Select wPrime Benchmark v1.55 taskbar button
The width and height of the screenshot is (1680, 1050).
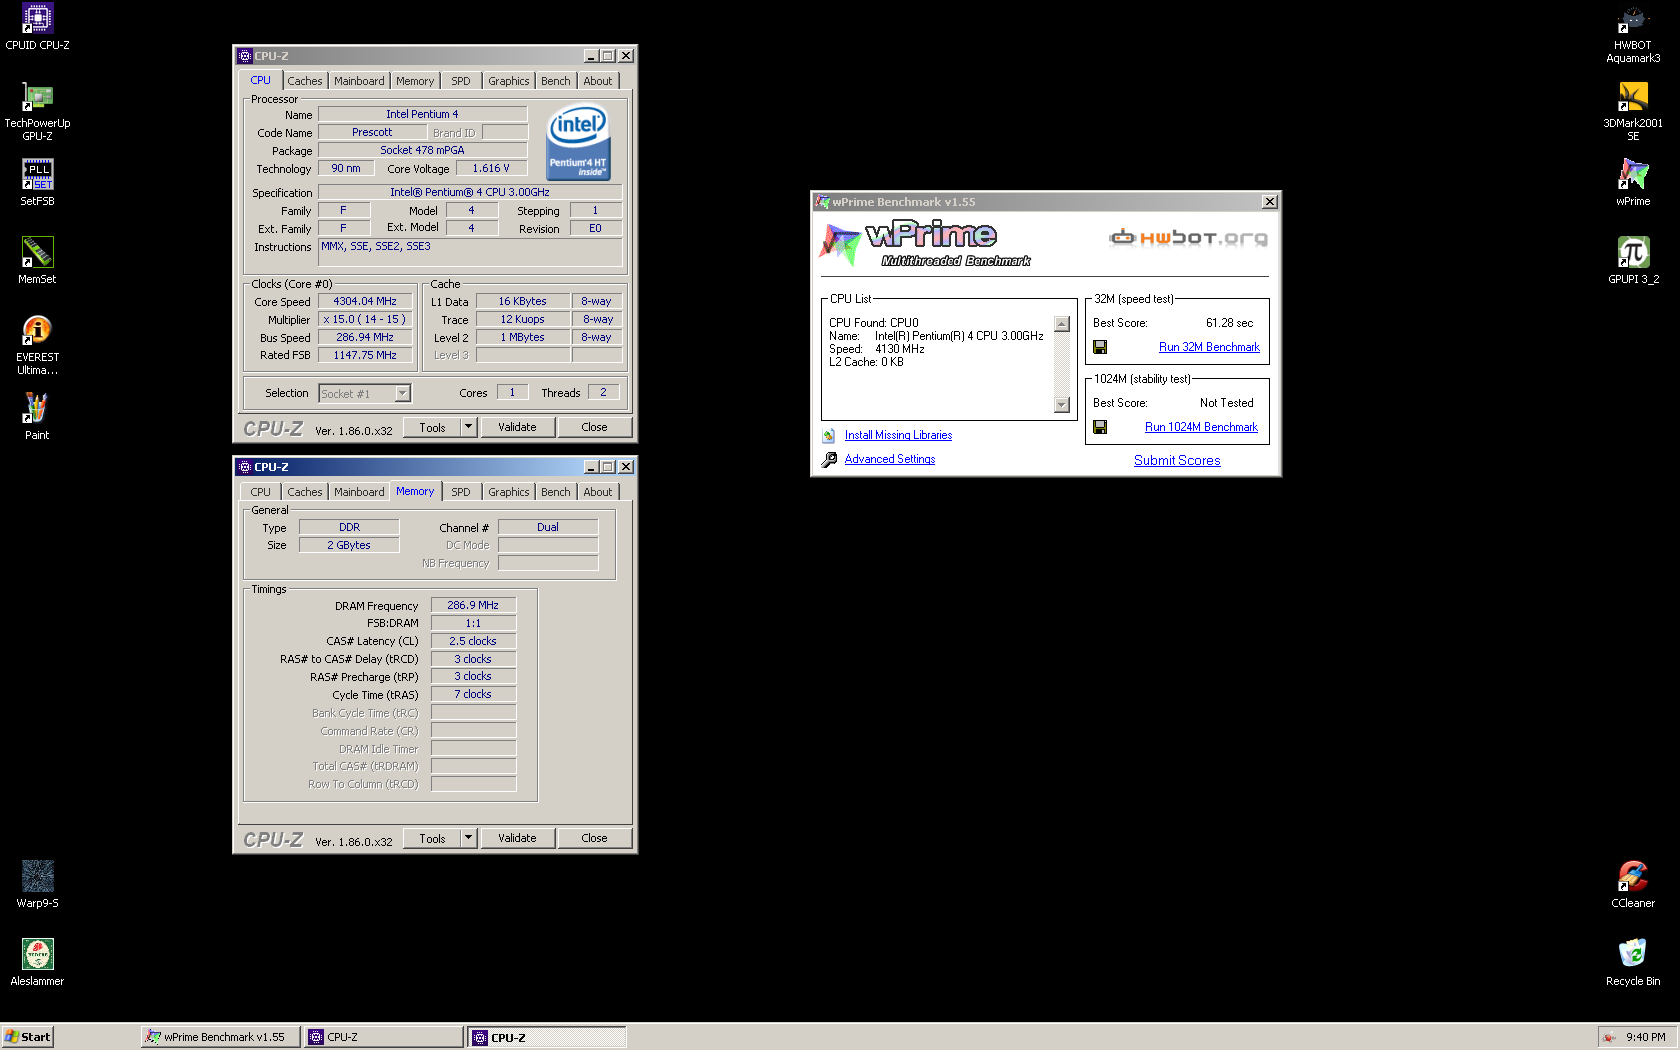220,1037
